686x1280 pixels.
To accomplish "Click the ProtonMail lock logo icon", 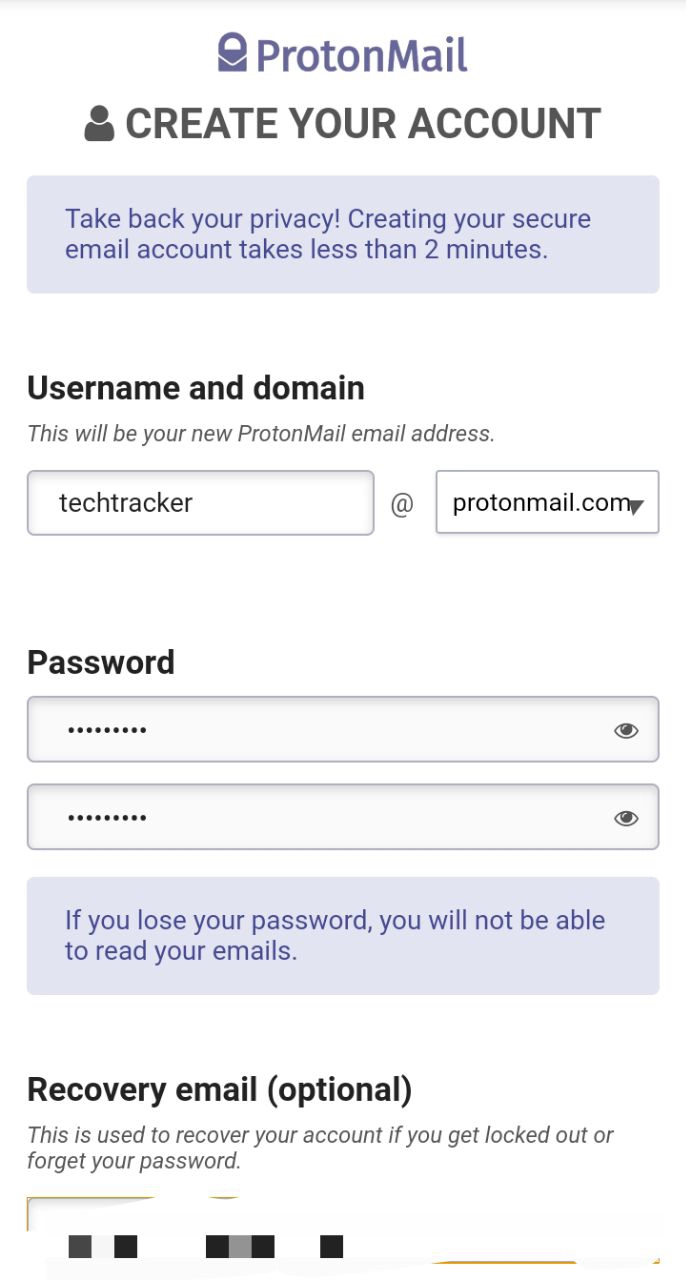I will click(232, 53).
